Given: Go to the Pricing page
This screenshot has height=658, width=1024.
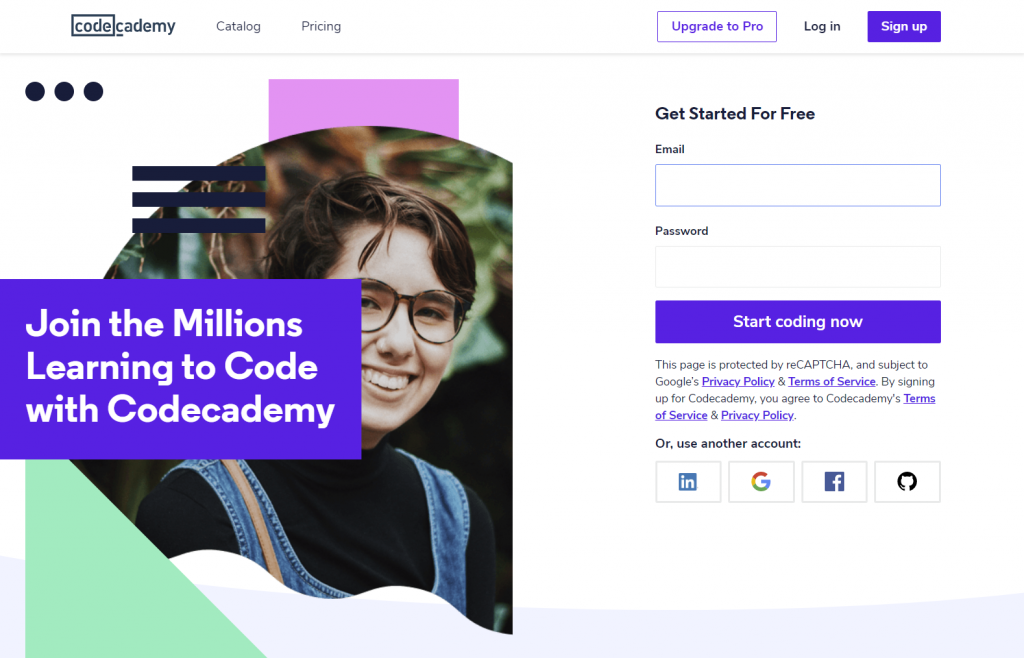Looking at the screenshot, I should pyautogui.click(x=321, y=26).
